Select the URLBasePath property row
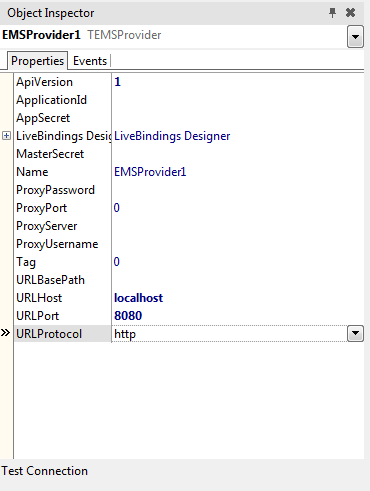Image resolution: width=370 pixels, height=491 pixels. (x=189, y=280)
